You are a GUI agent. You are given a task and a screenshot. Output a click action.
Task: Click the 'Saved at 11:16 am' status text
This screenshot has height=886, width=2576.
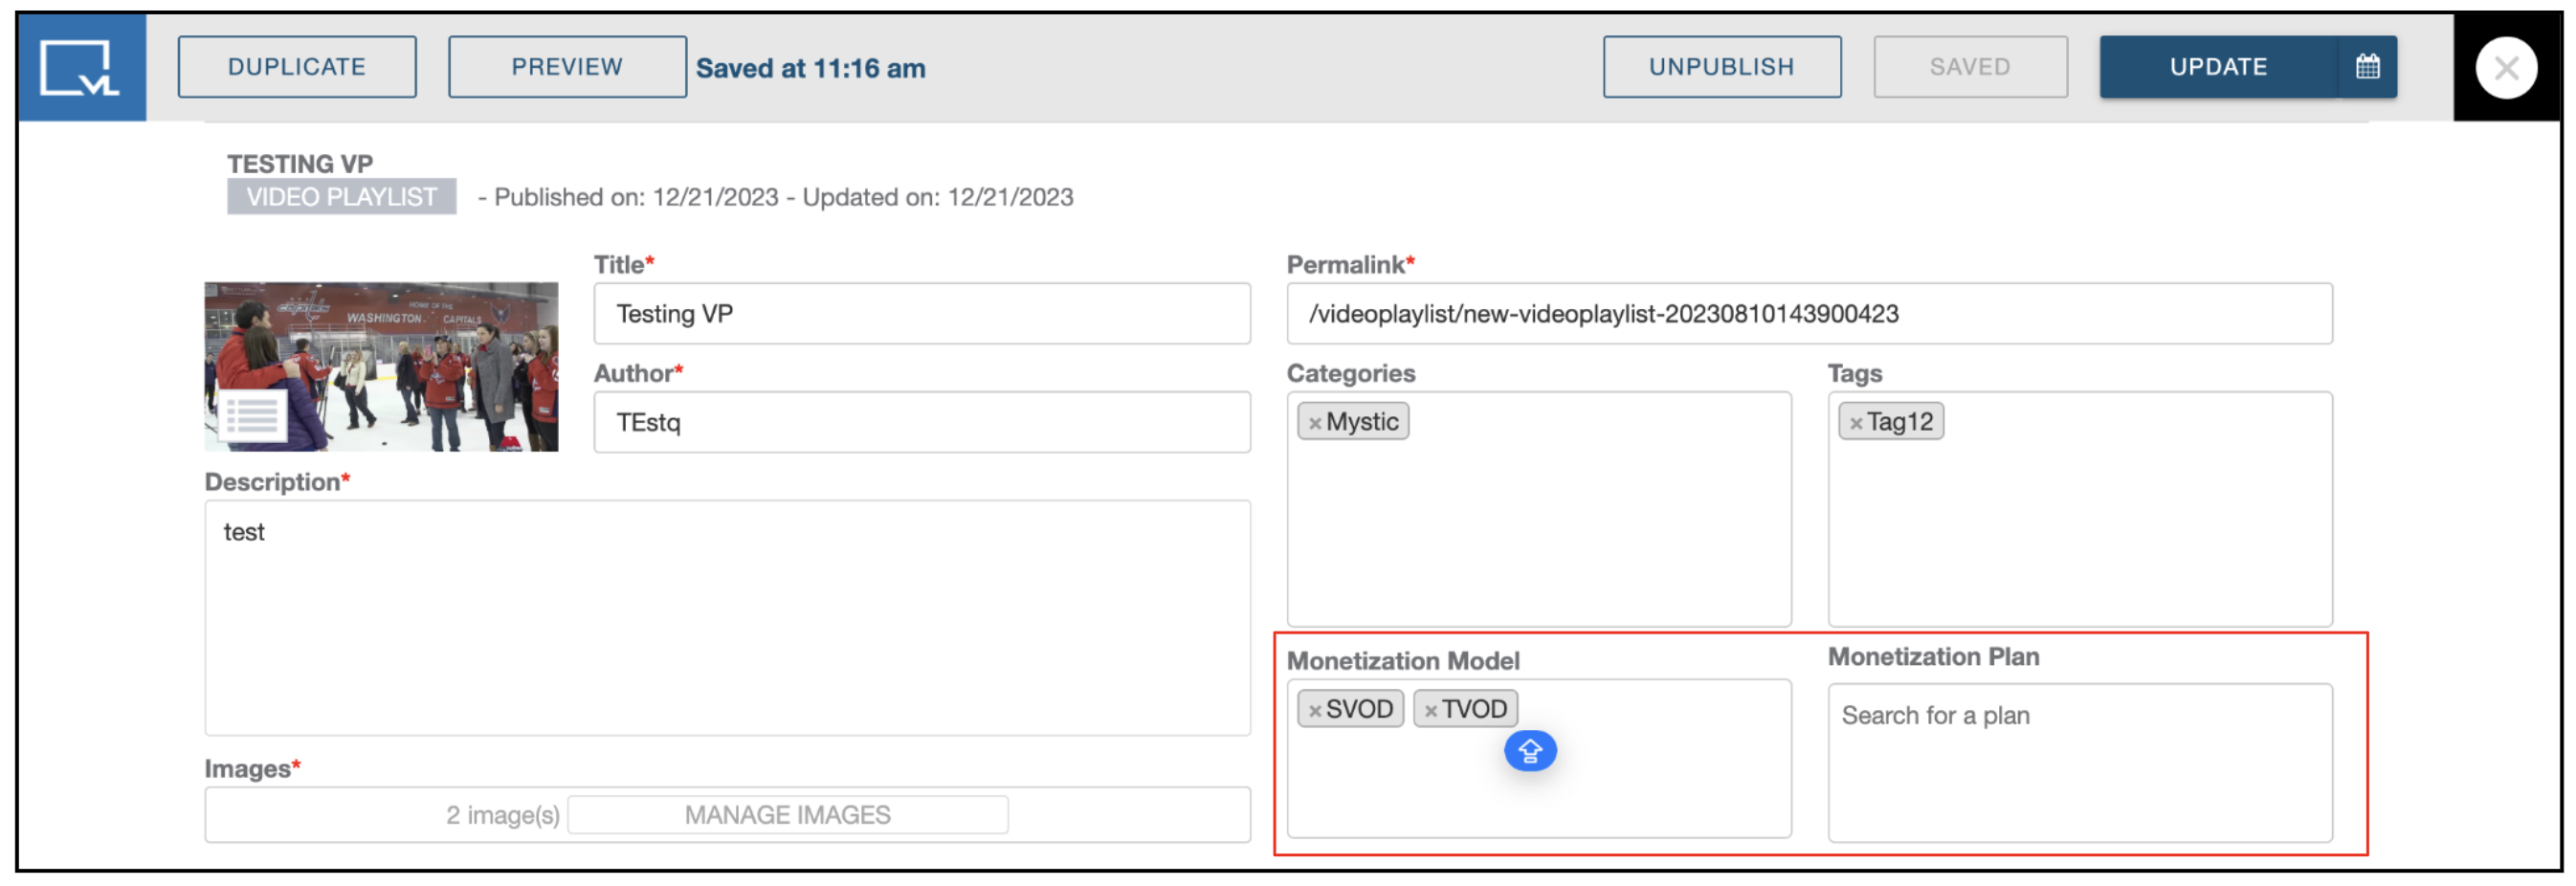point(810,68)
